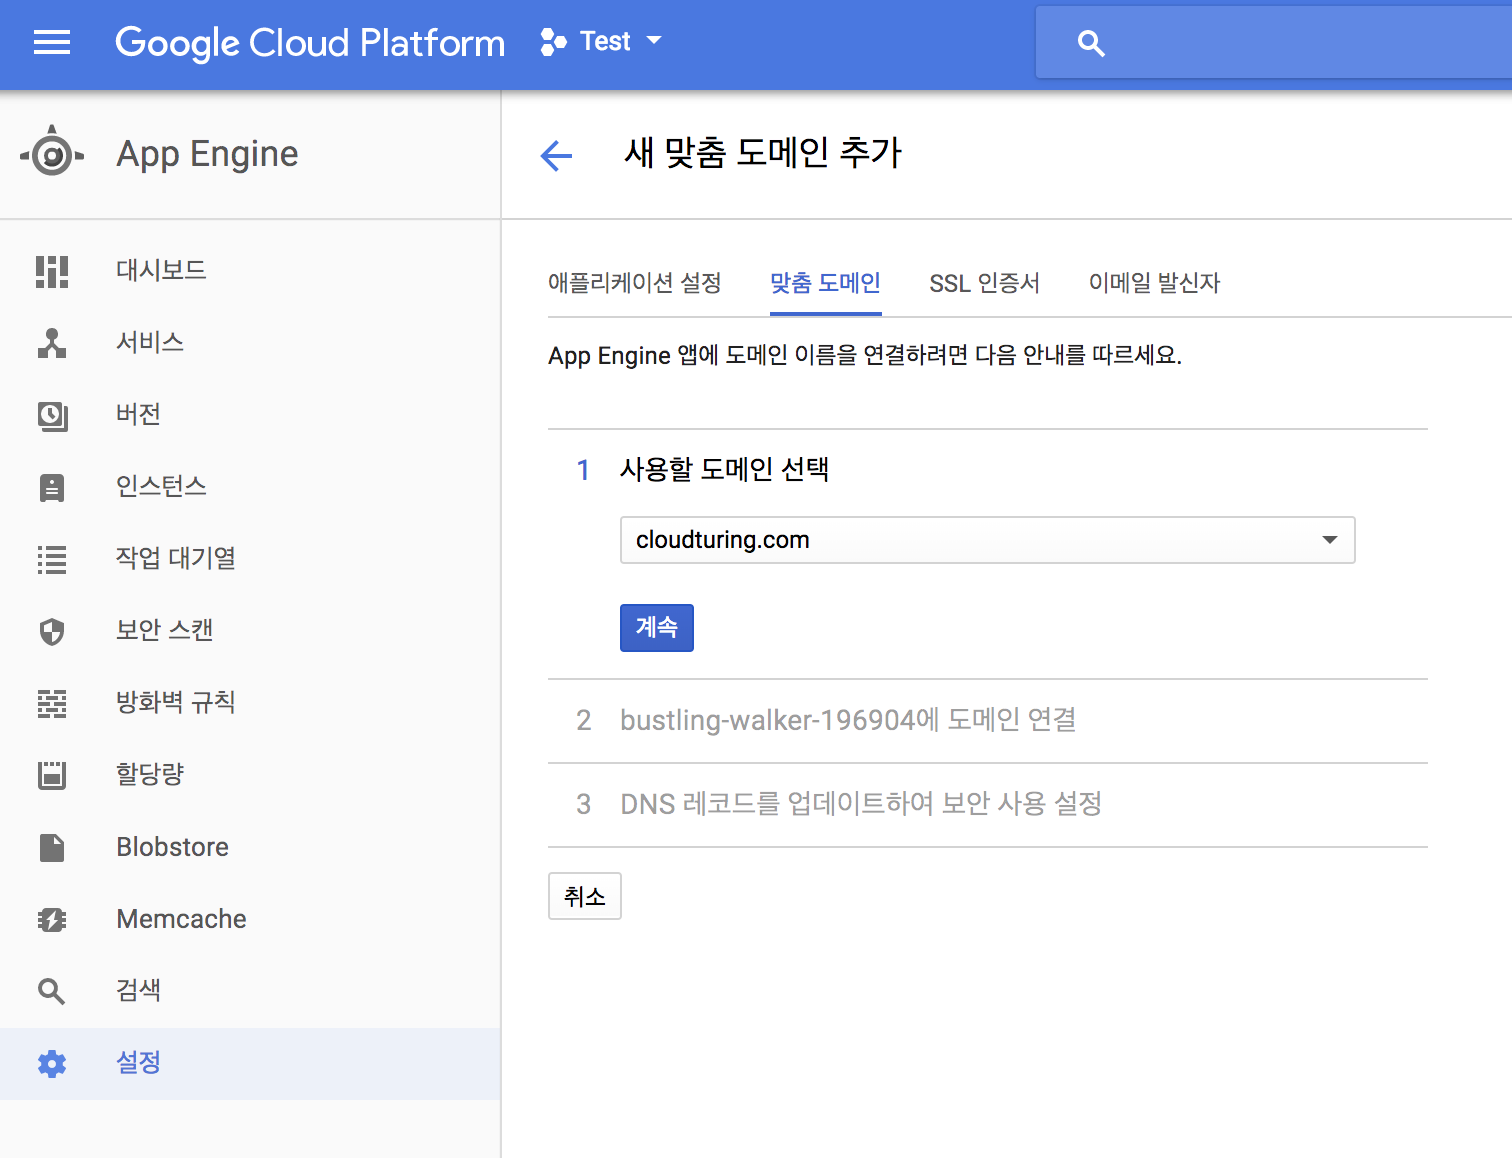Open the 대시보드 menu item
Image resolution: width=1512 pixels, height=1158 pixels.
(x=250, y=270)
